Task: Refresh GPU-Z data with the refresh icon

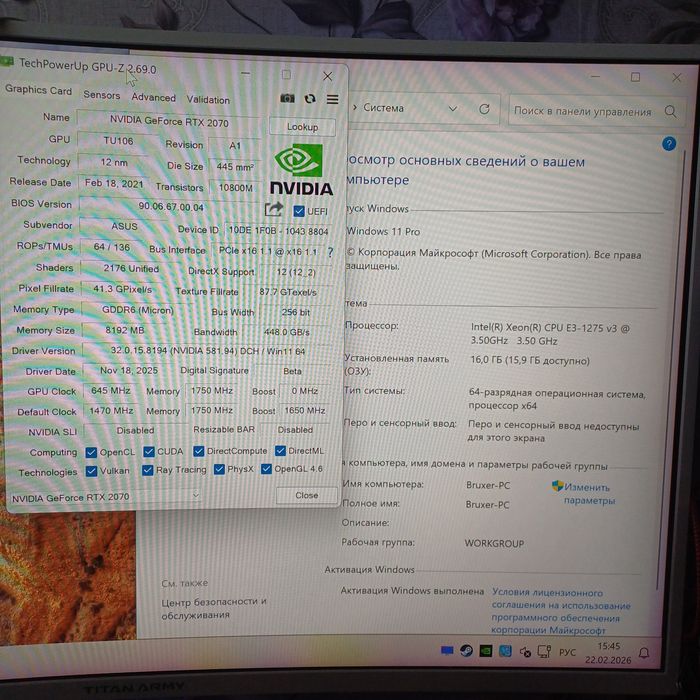Action: (x=310, y=99)
